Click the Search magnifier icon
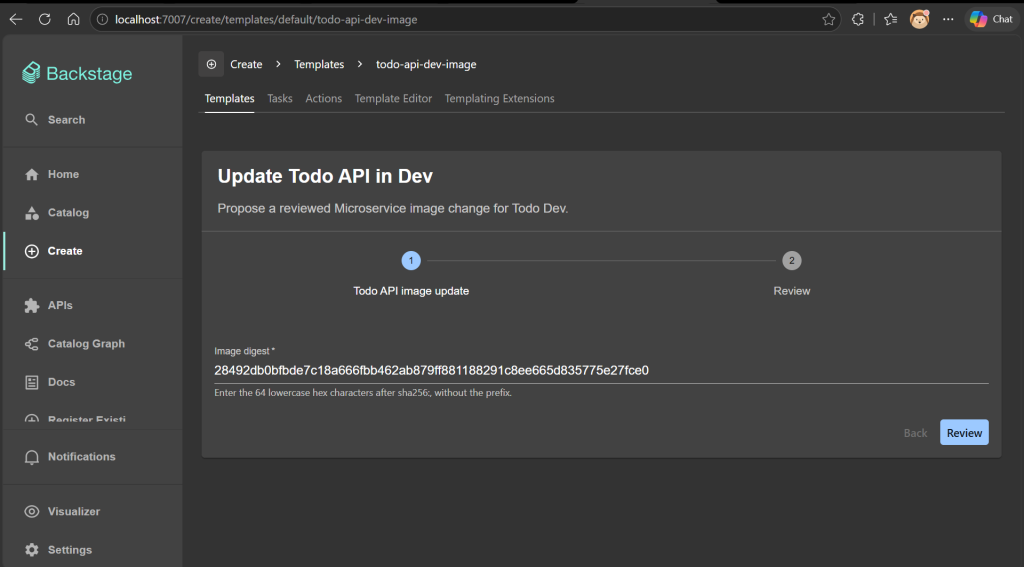1024x567 pixels. pos(31,120)
